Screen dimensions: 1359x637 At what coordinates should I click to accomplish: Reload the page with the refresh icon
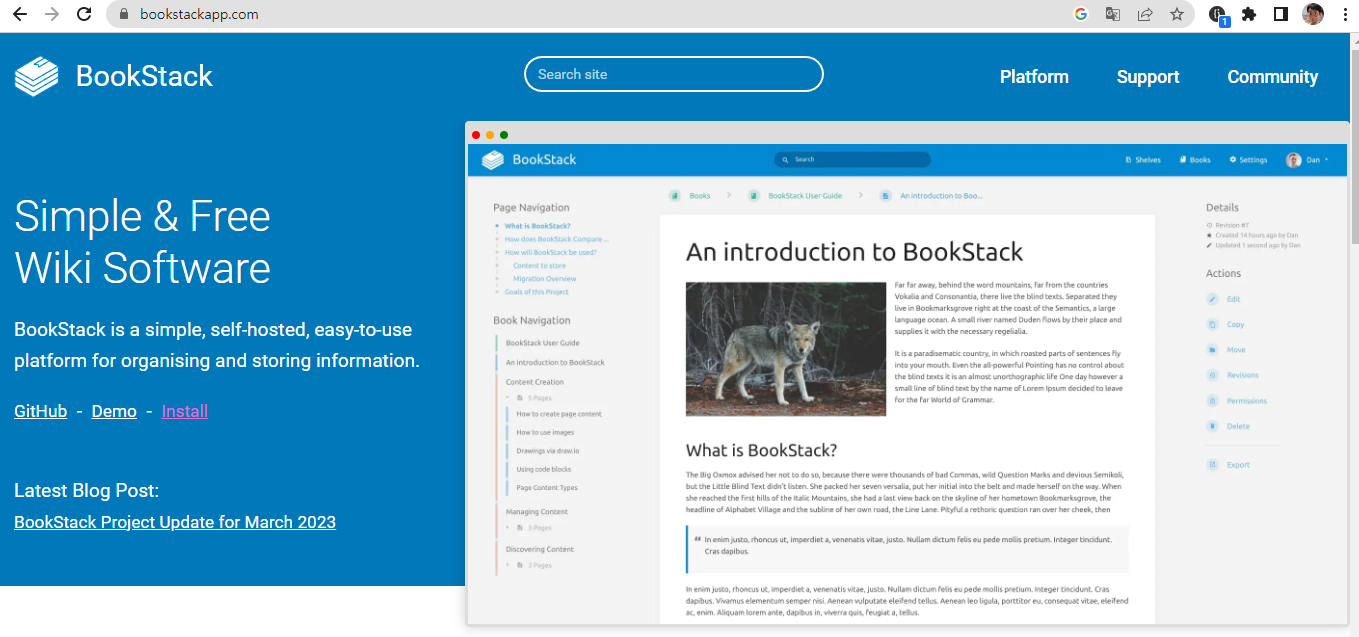[x=85, y=14]
